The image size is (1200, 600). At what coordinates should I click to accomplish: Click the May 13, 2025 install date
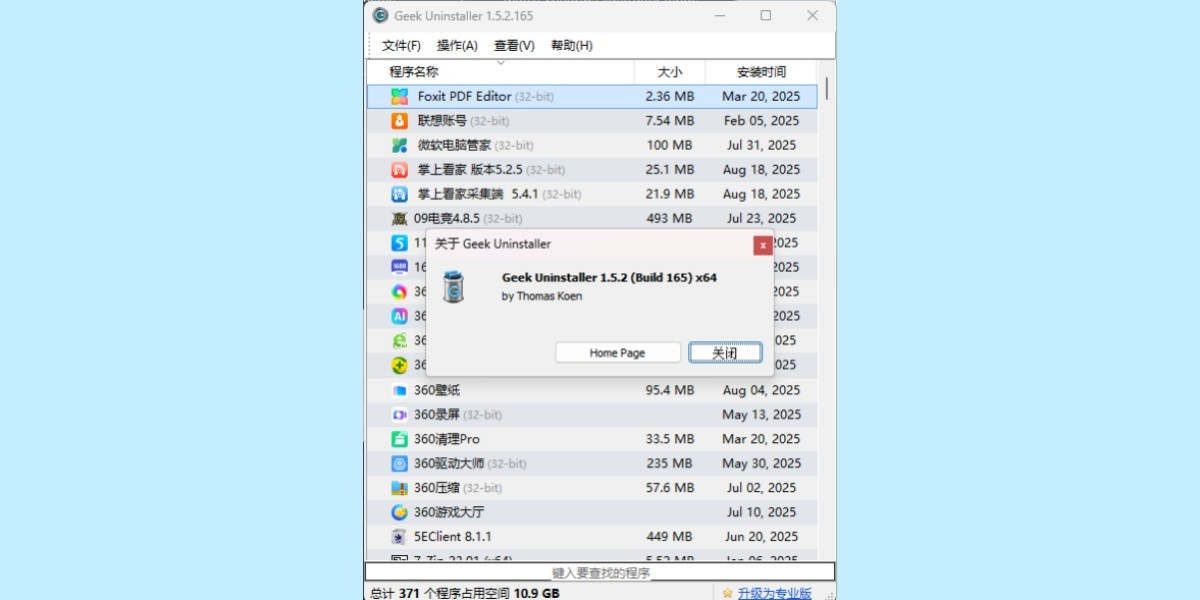pyautogui.click(x=761, y=414)
